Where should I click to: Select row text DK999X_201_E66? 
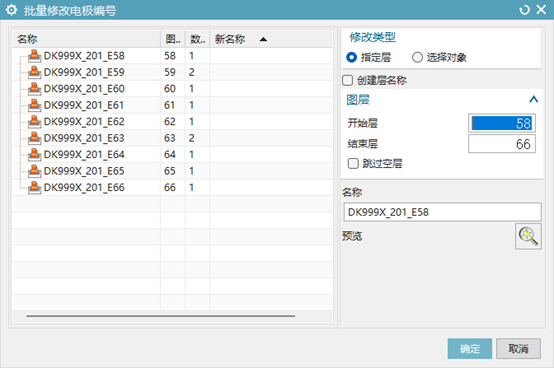point(84,187)
